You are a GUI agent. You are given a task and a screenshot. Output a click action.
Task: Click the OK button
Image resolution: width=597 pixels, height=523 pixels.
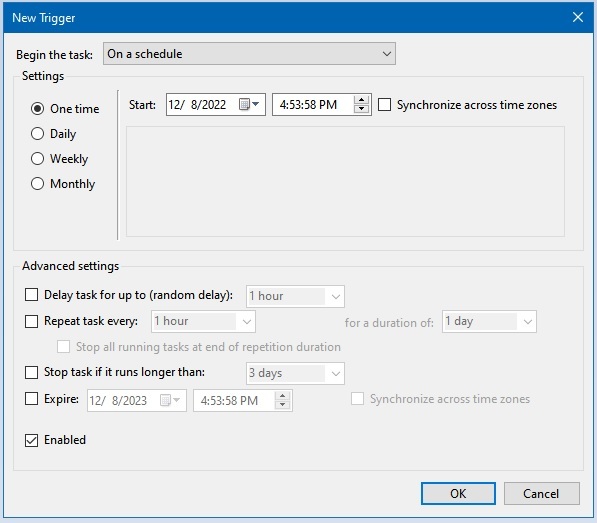coord(458,493)
